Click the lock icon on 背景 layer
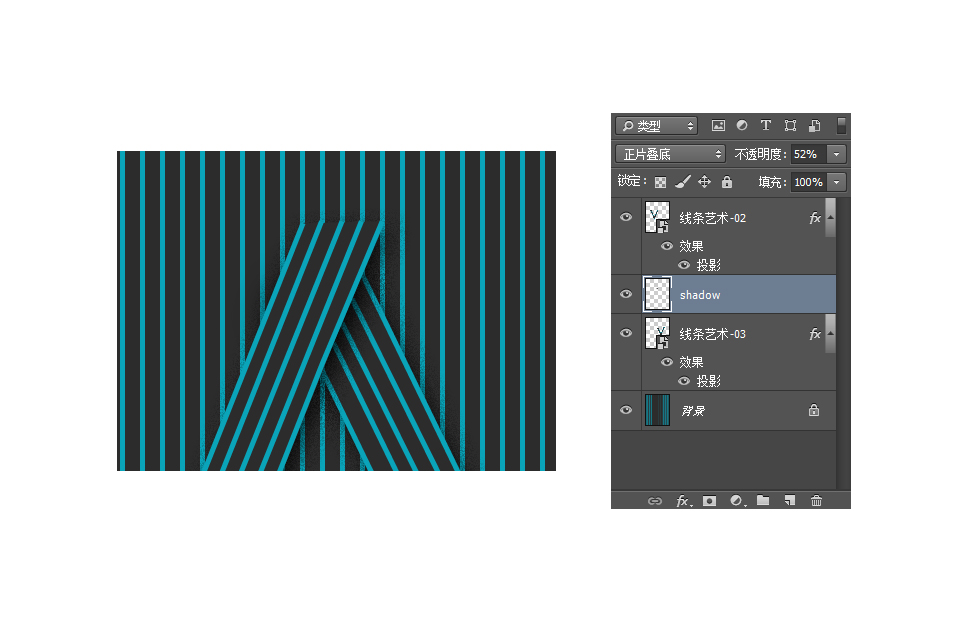Viewport: 960px width, 621px height. coord(814,410)
